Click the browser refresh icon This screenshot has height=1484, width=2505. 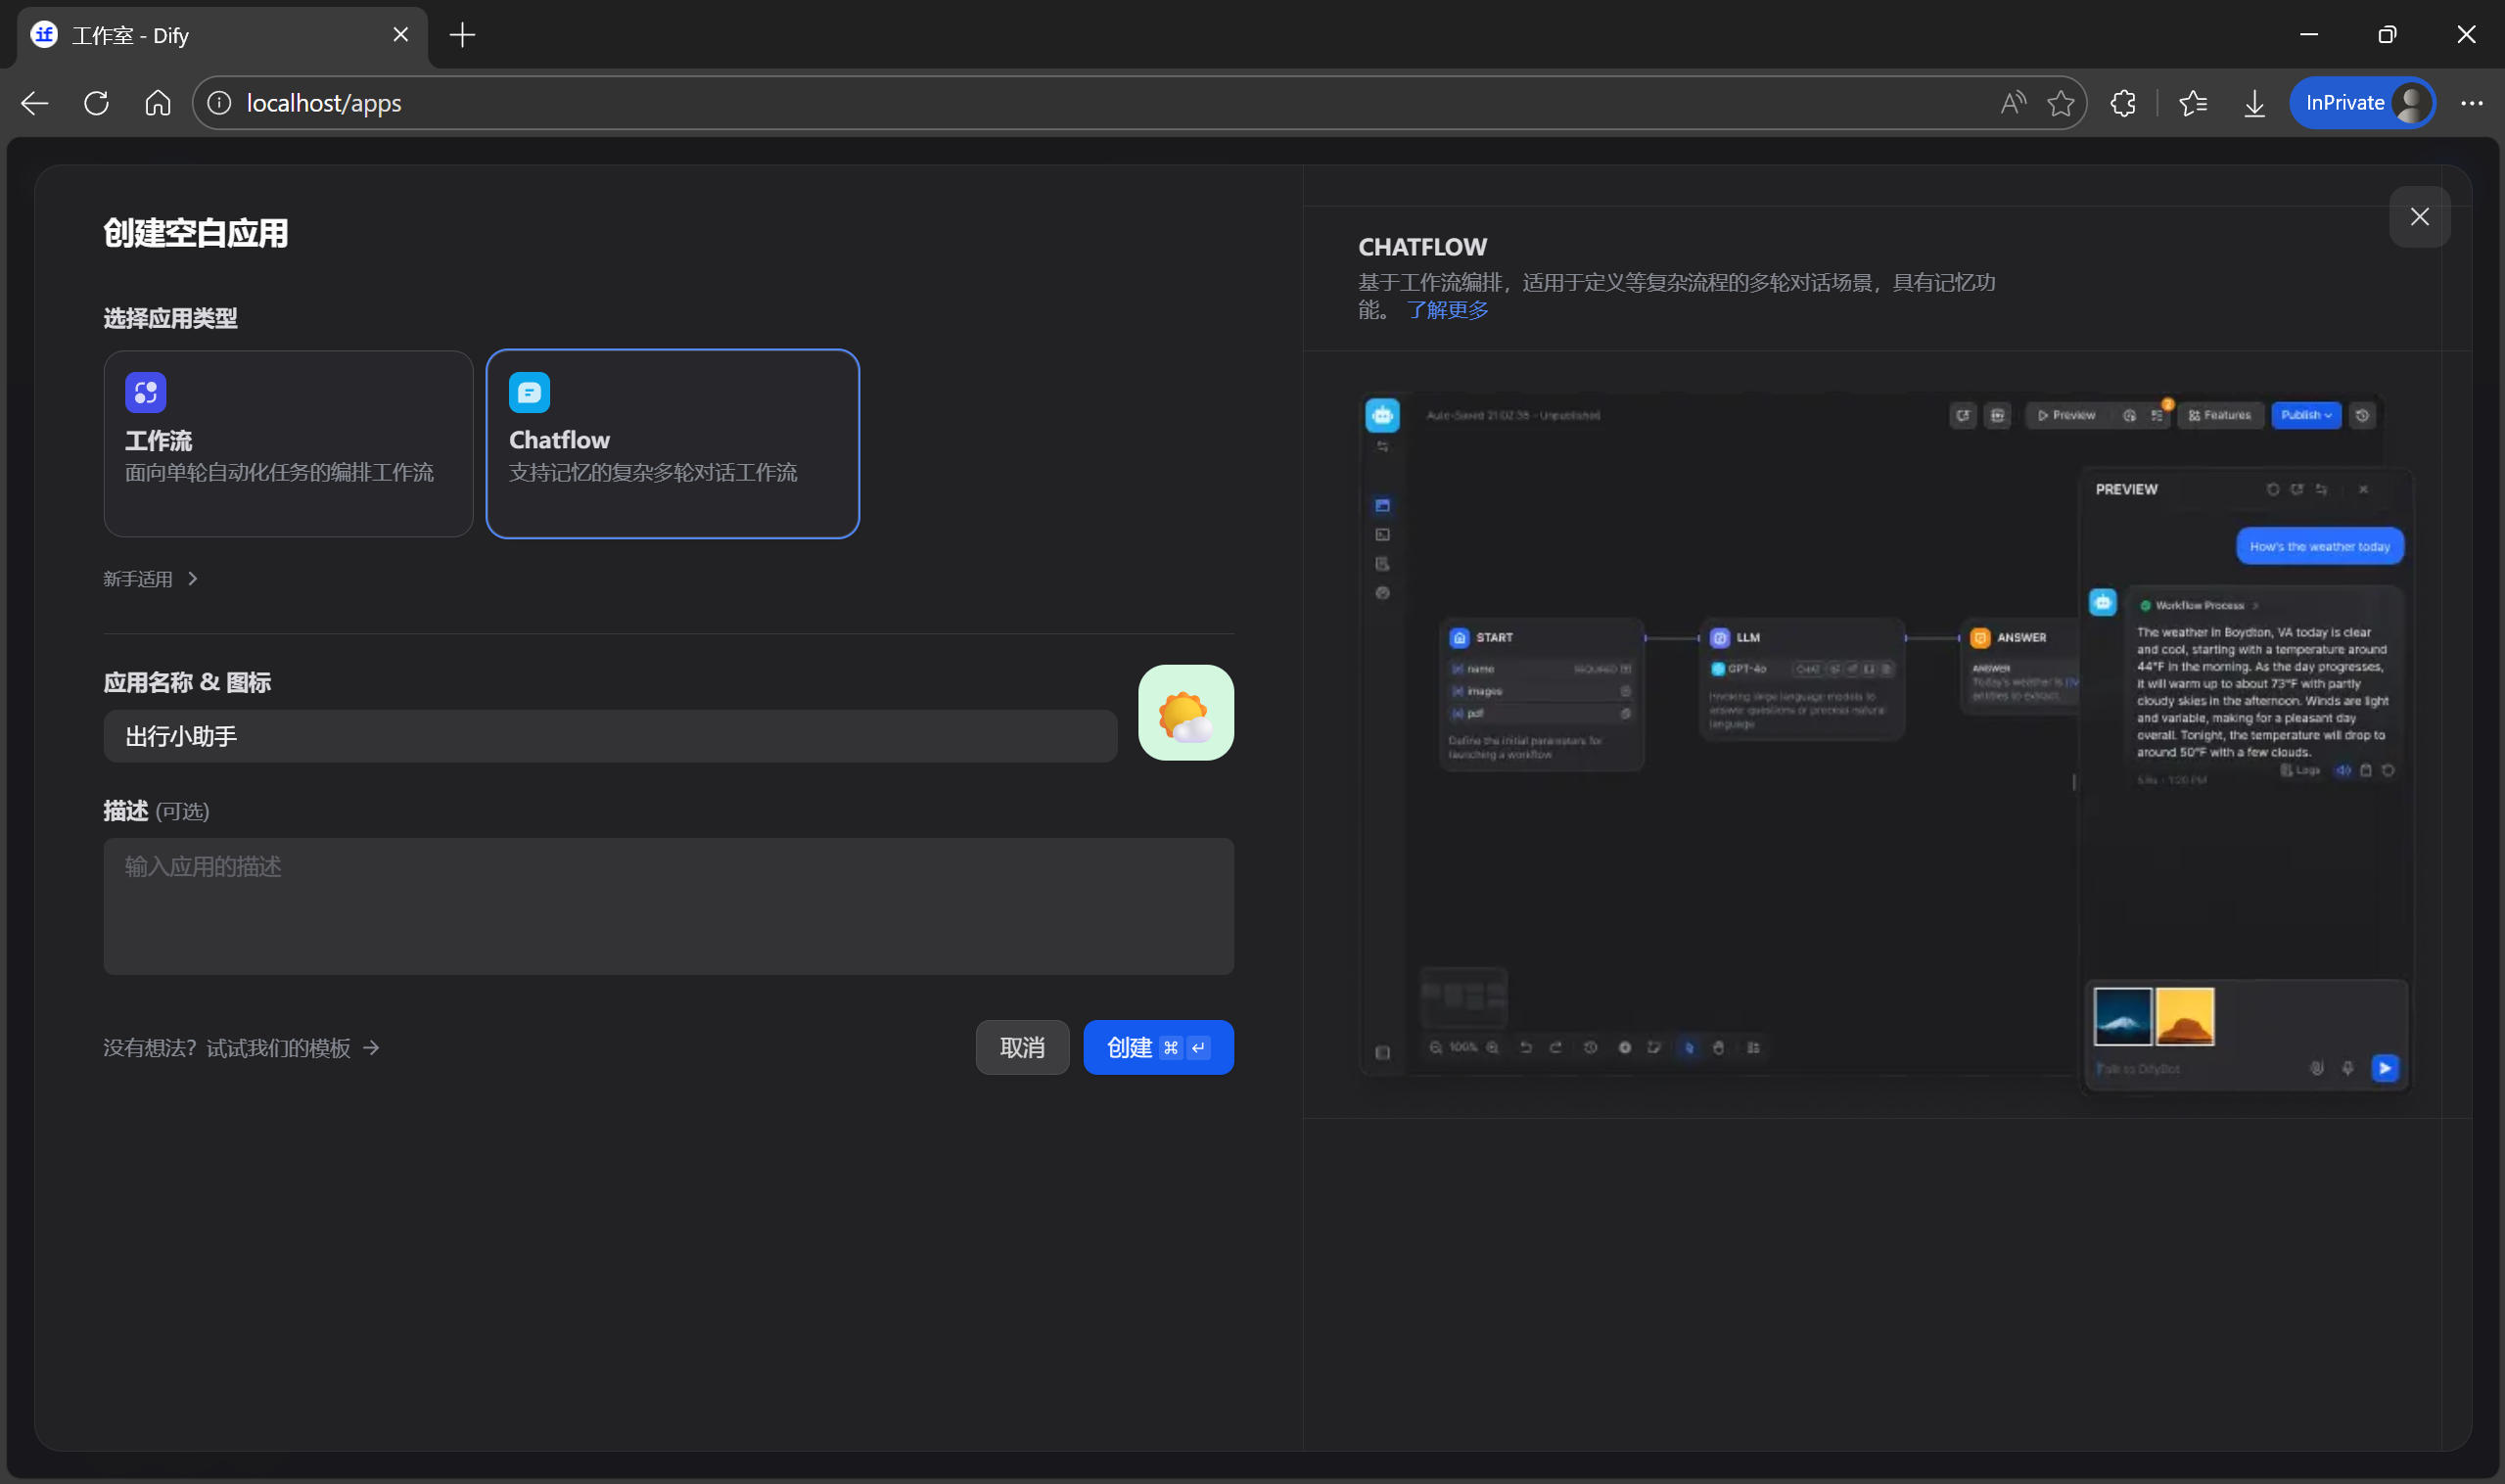pos(96,103)
